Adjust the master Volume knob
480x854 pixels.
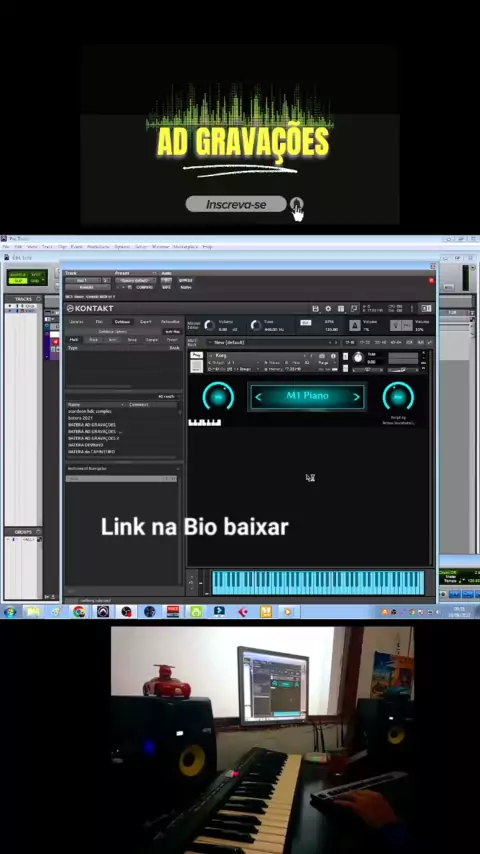(x=209, y=326)
